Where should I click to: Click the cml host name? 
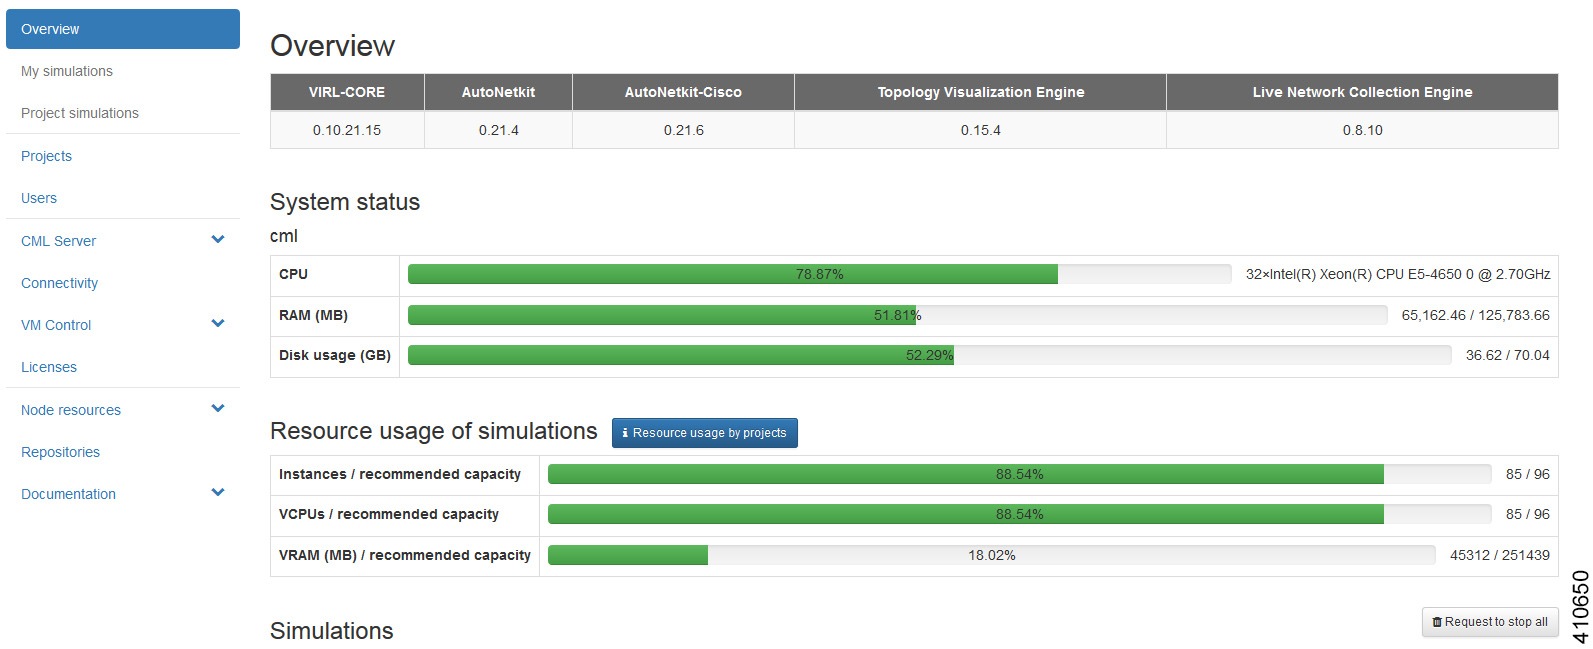click(284, 236)
